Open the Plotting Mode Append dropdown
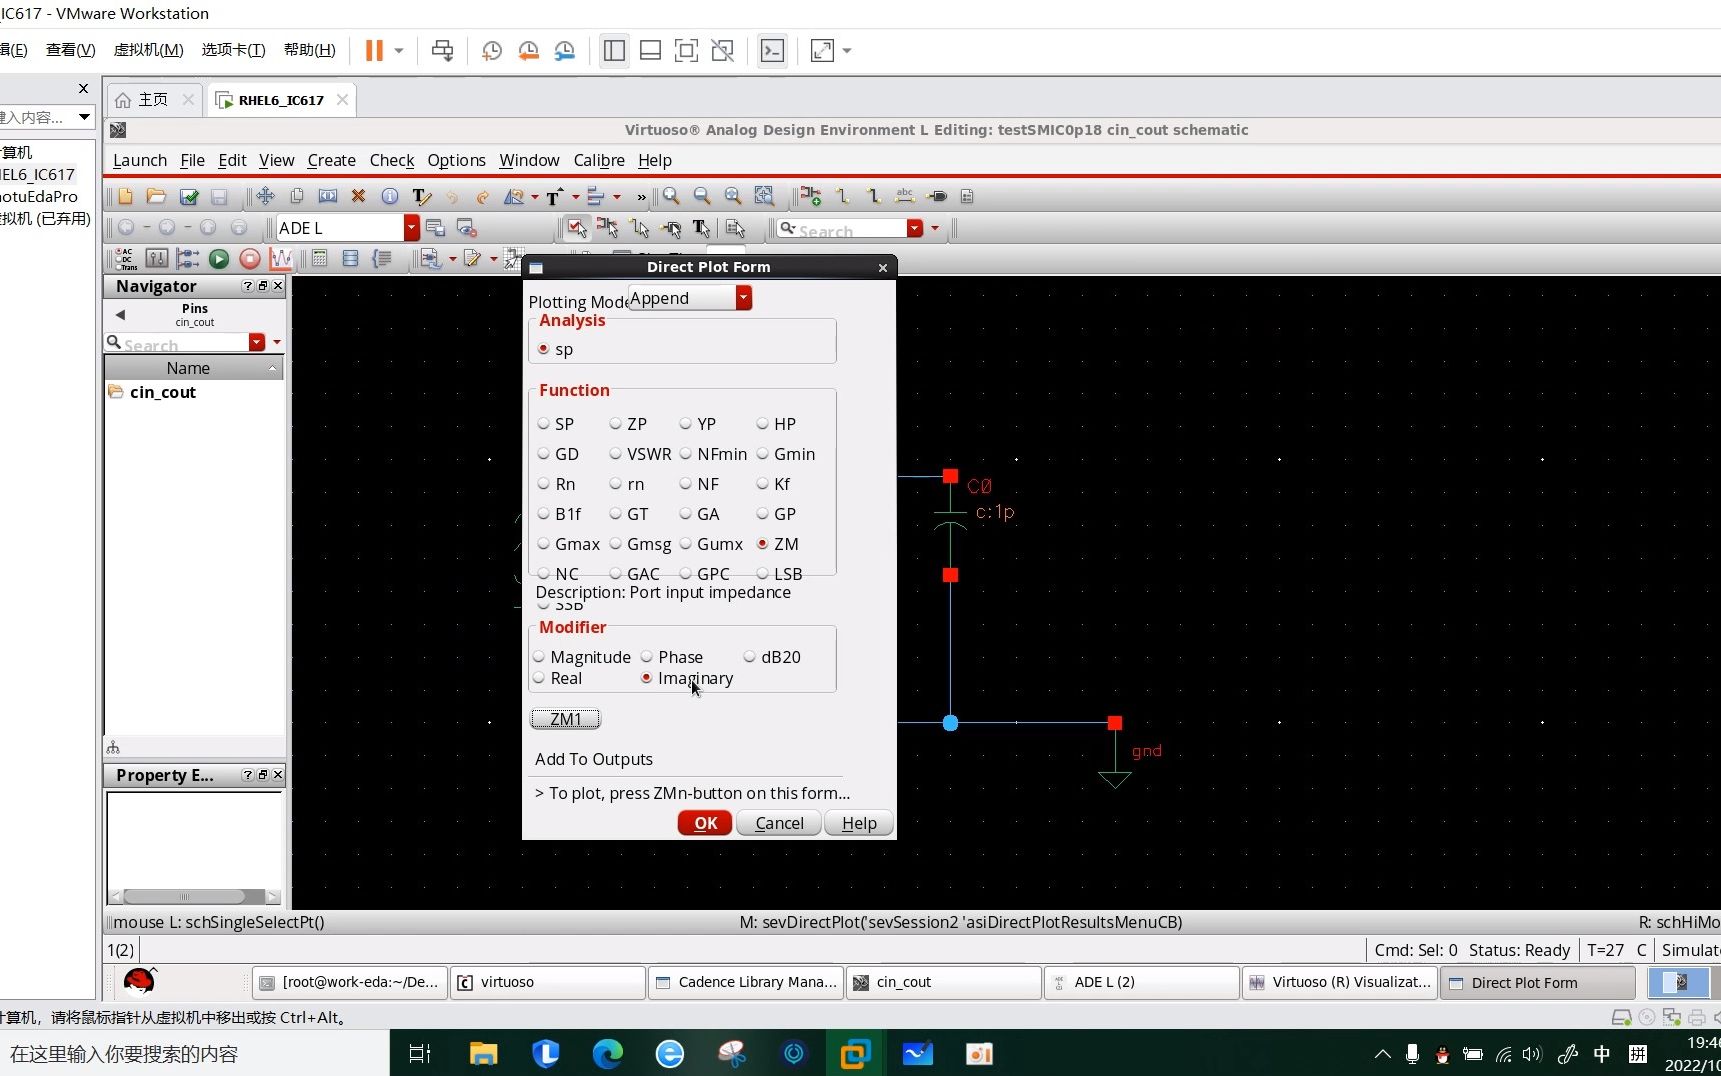The image size is (1721, 1076). click(x=744, y=297)
